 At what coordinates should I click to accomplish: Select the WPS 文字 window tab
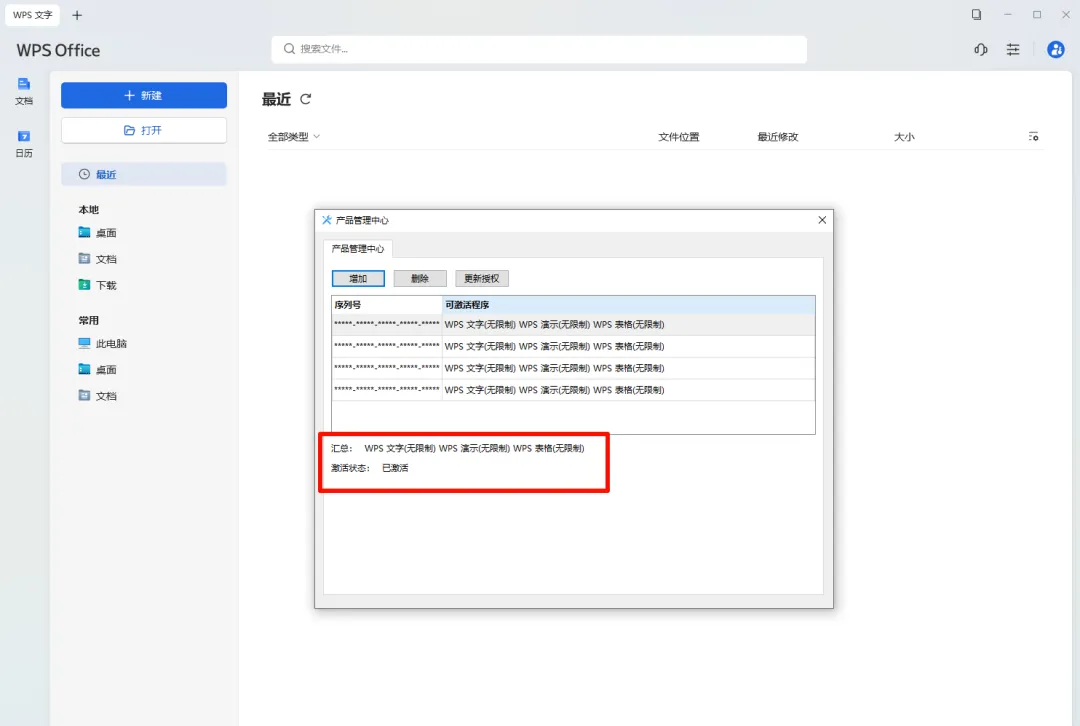[x=32, y=15]
